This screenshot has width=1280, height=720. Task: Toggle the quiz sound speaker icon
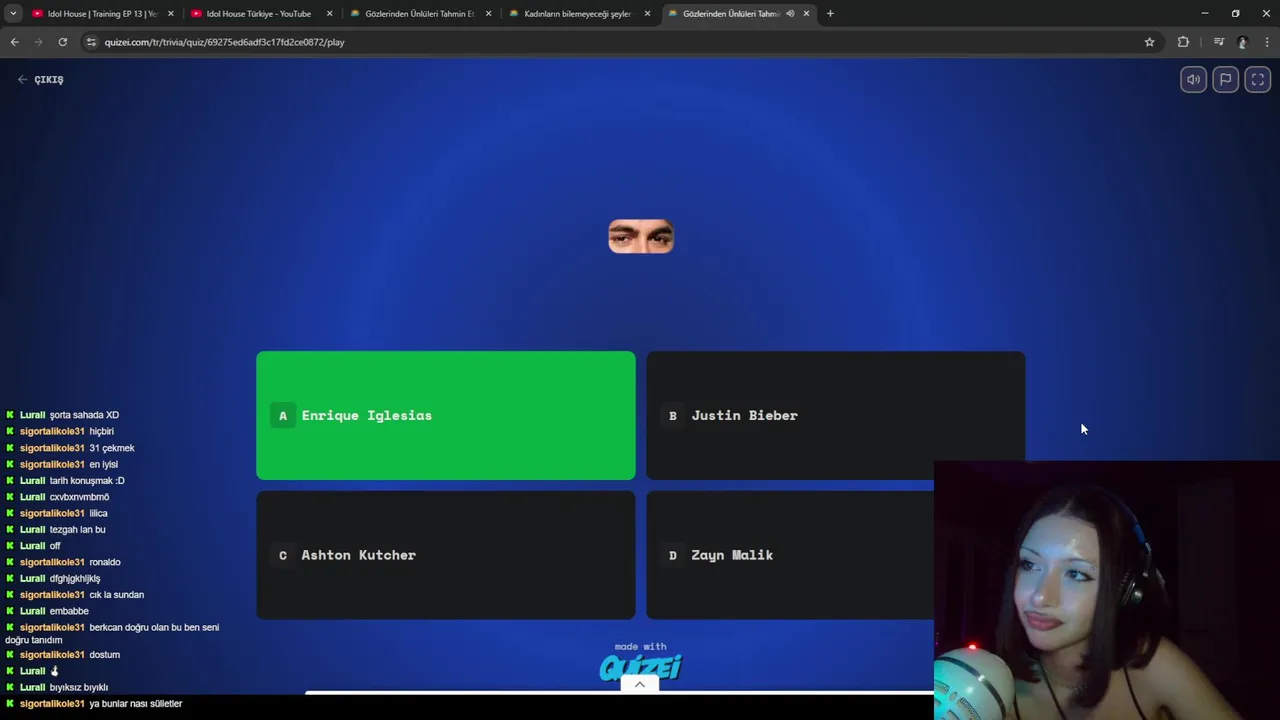(1193, 80)
